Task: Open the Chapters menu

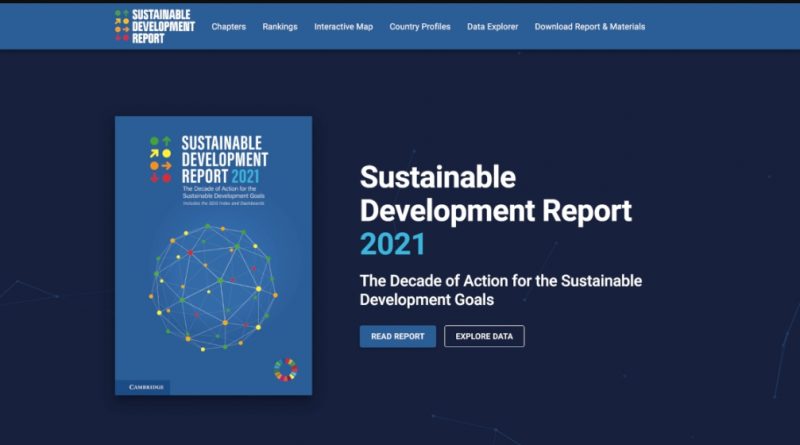Action: 229,27
